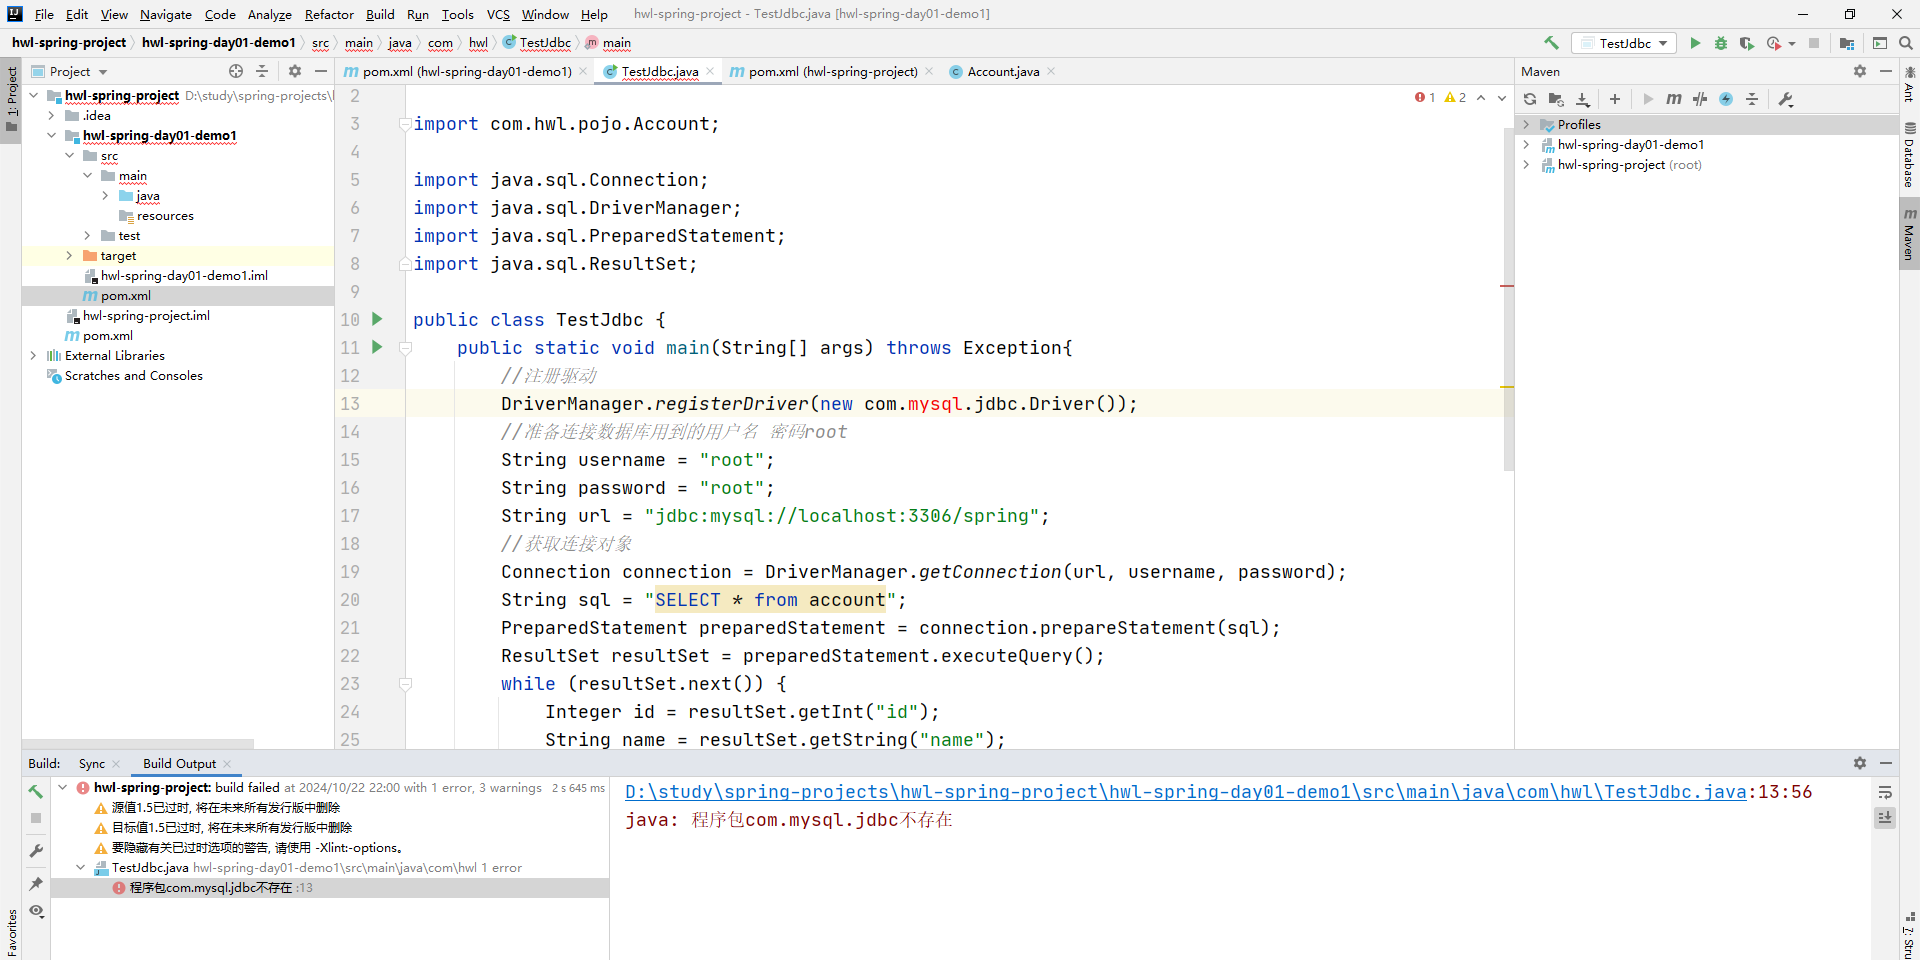Toggle Skip Tests Mode in Maven toolbar
1920x960 pixels.
pyautogui.click(x=1700, y=99)
